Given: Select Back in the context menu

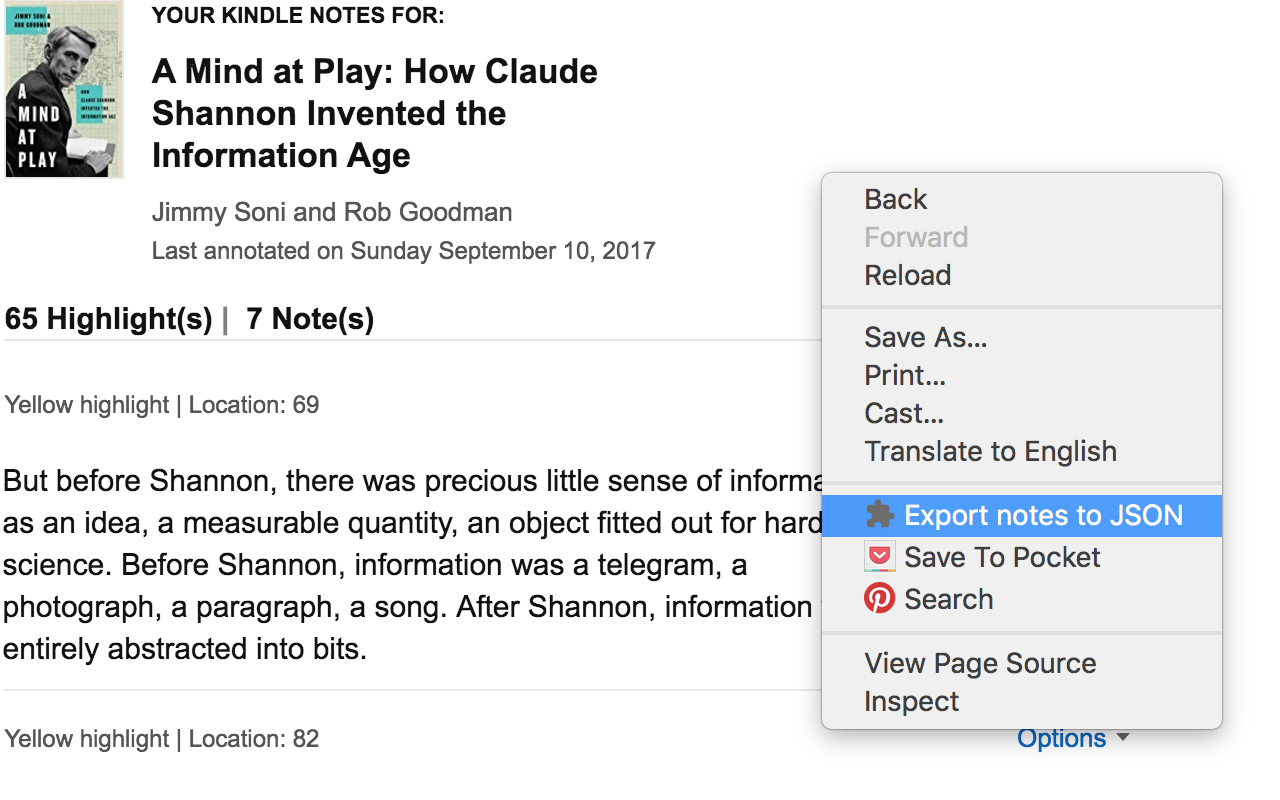Looking at the screenshot, I should point(896,199).
